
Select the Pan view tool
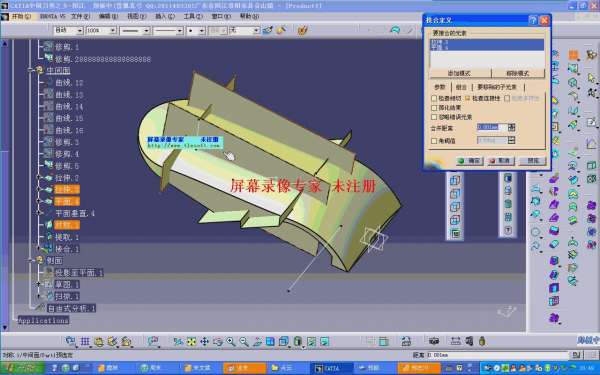205,341
